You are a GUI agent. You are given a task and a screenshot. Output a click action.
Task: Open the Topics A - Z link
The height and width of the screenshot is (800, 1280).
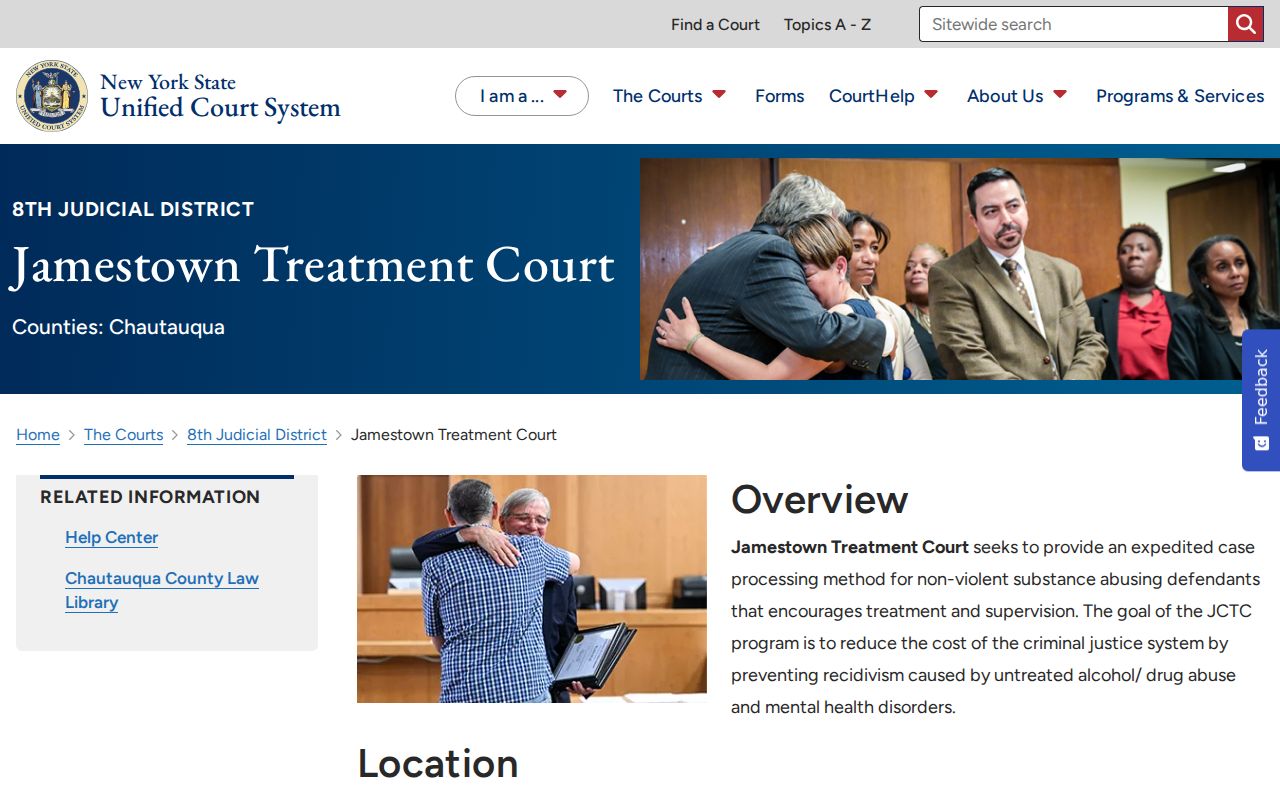tap(827, 24)
